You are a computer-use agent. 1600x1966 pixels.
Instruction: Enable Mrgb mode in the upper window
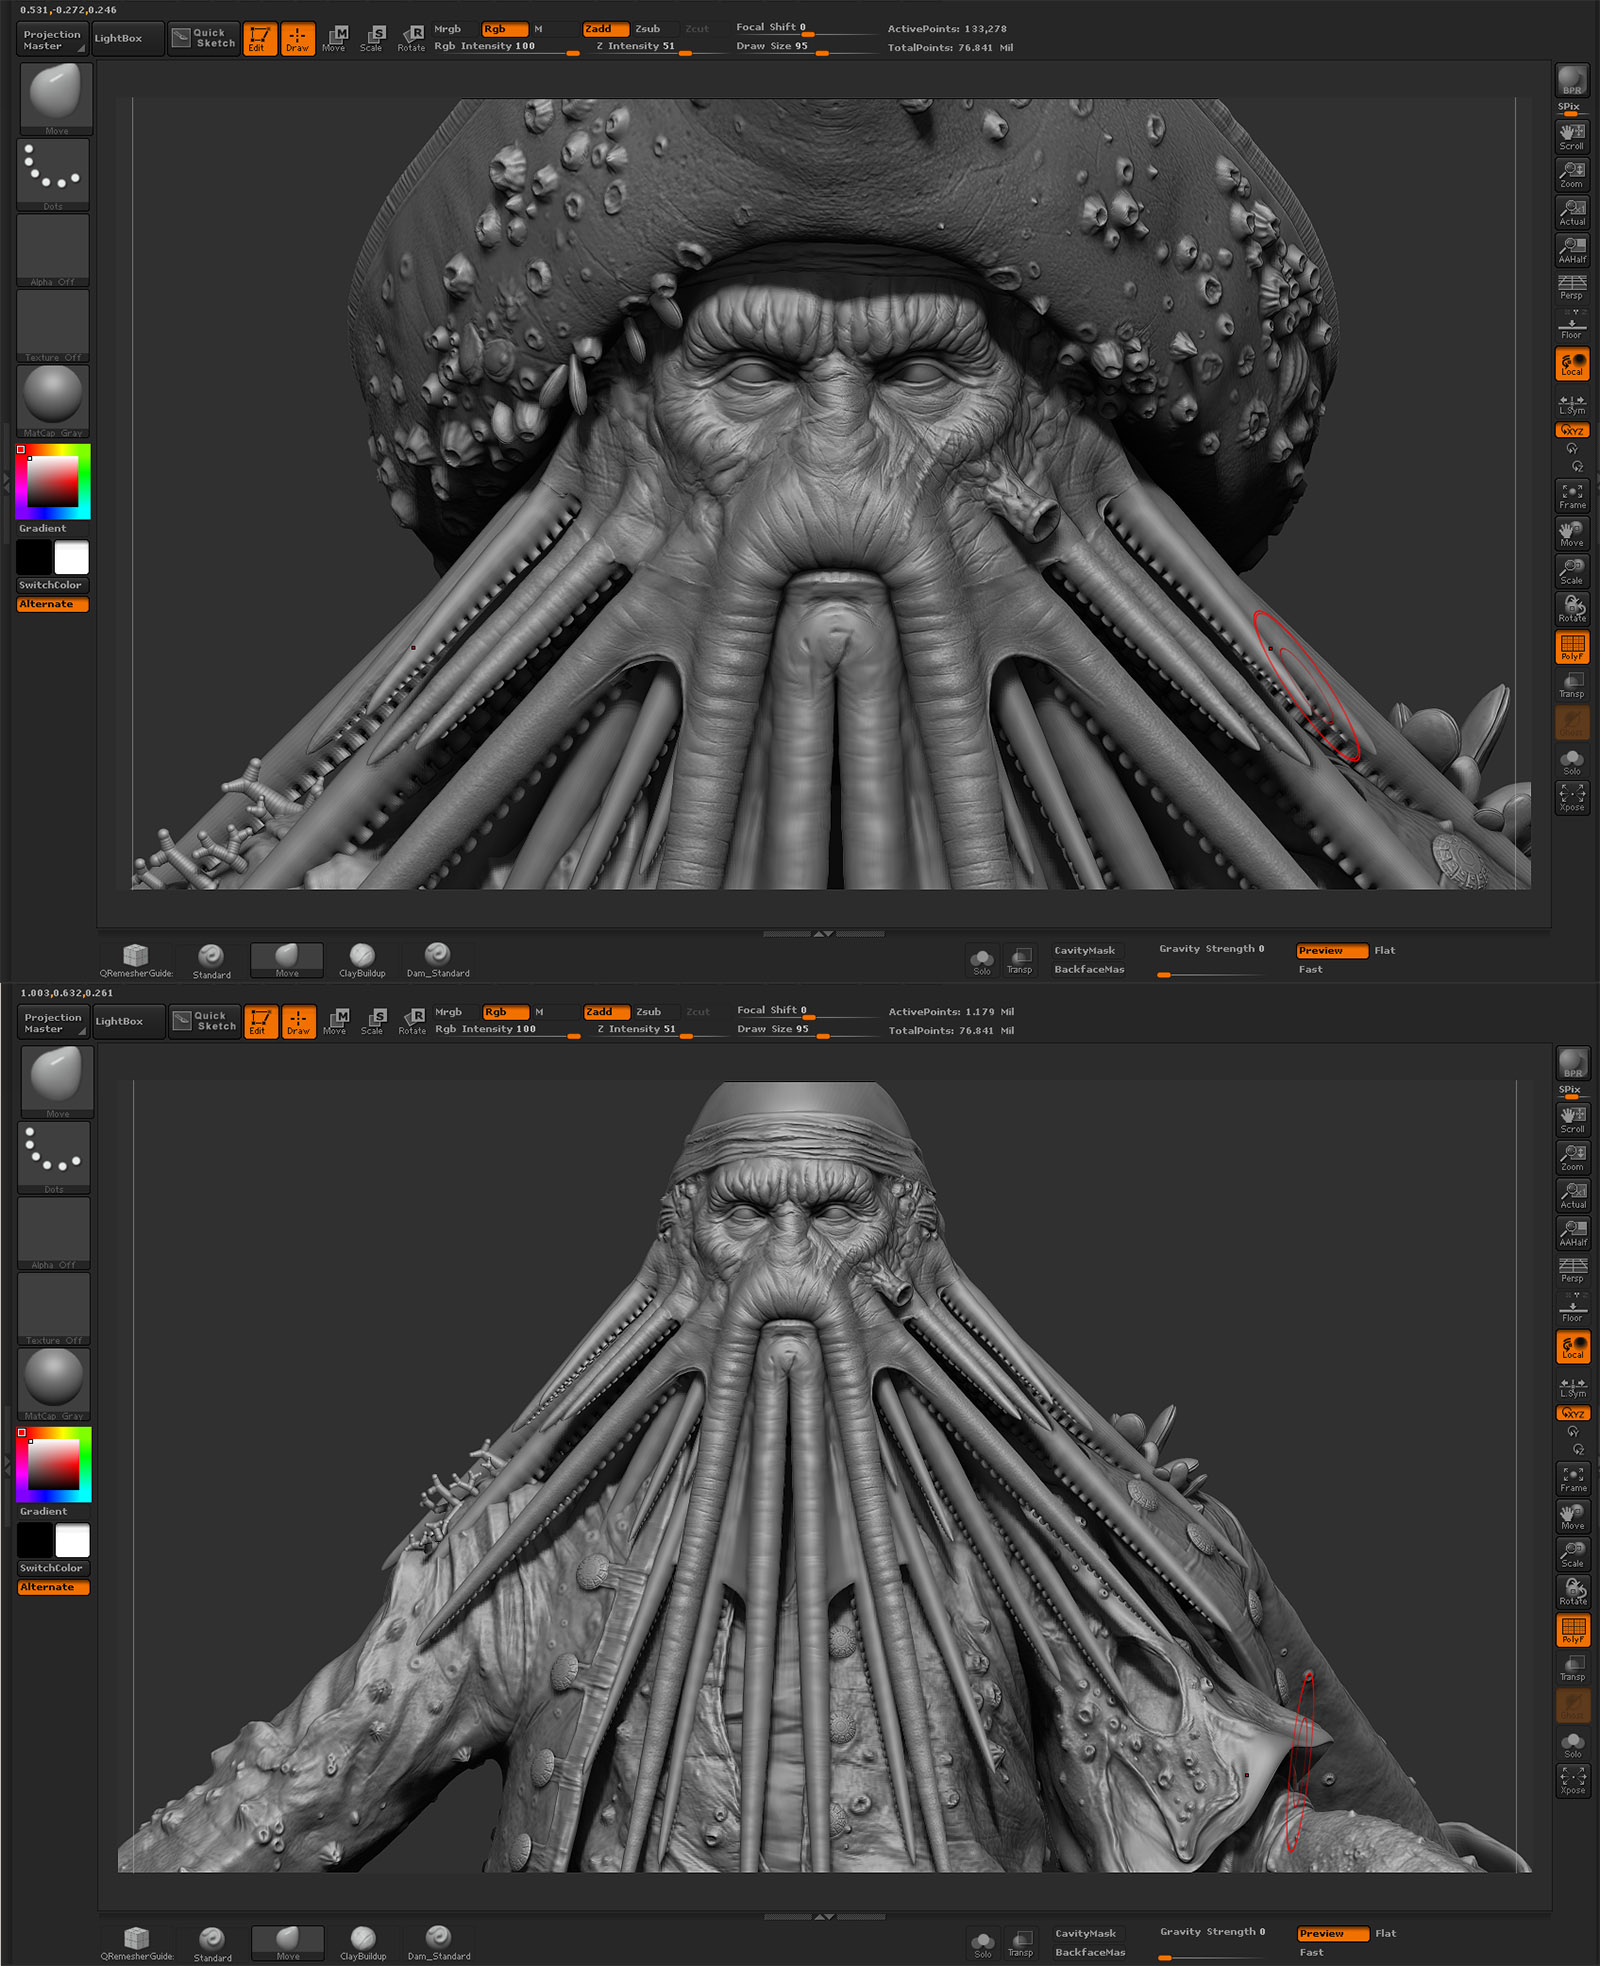[448, 29]
